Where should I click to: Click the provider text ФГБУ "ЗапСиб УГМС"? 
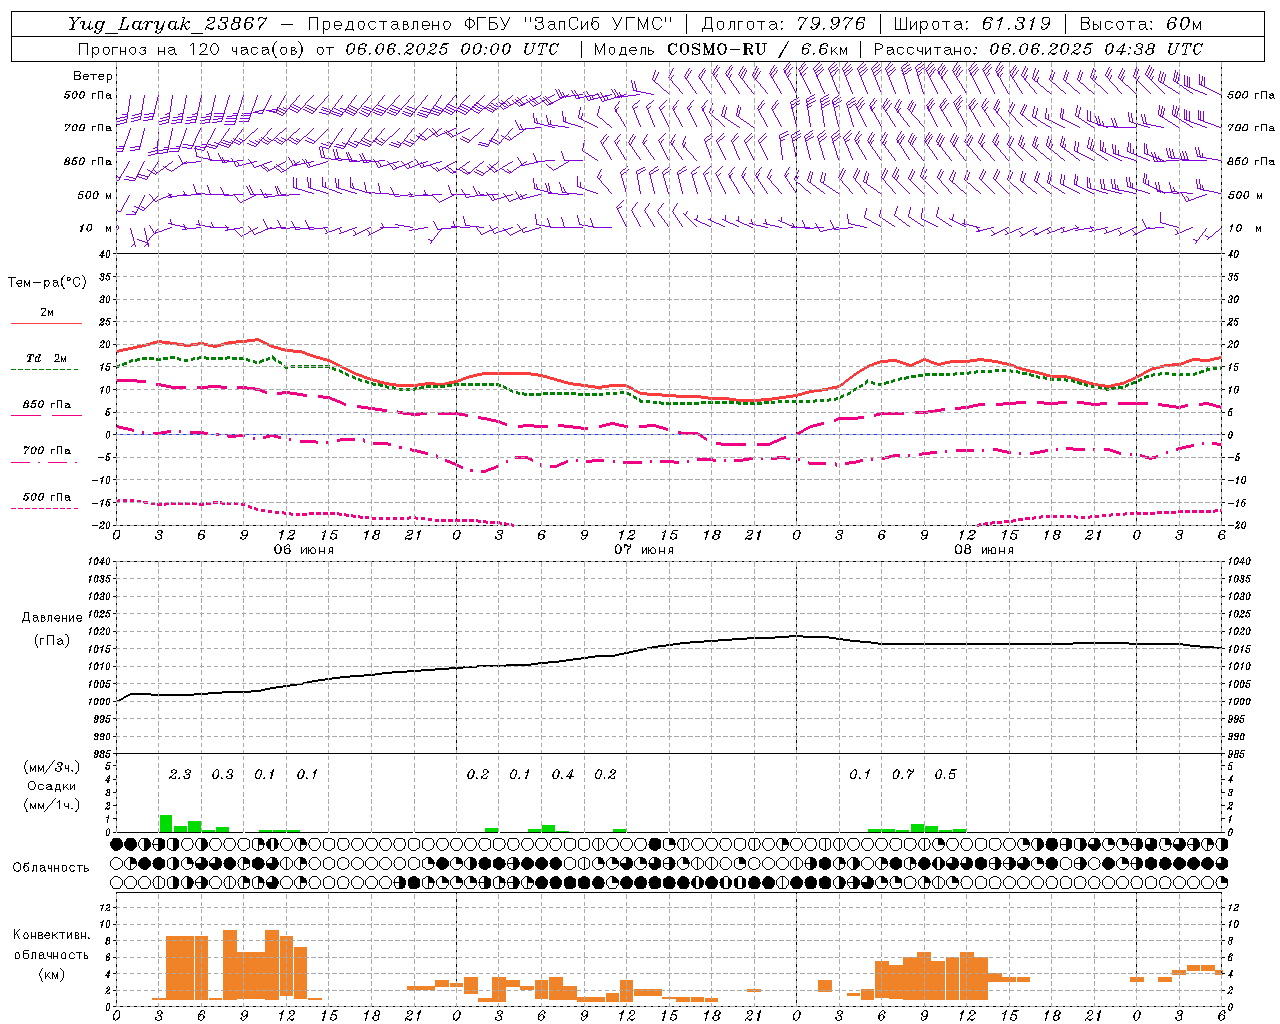(x=569, y=24)
